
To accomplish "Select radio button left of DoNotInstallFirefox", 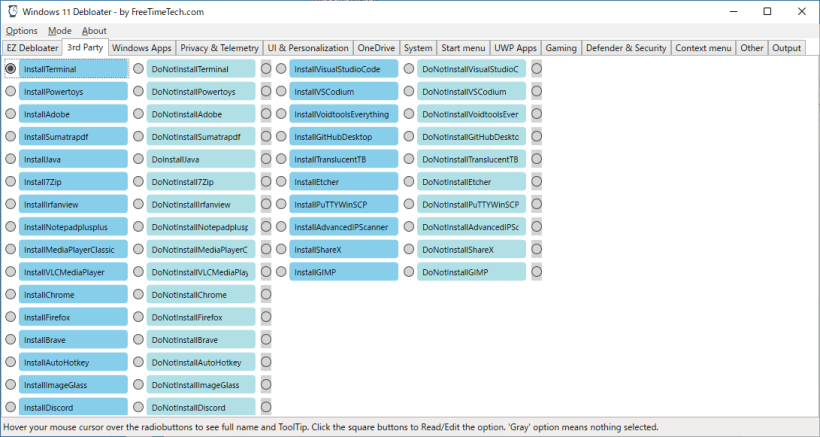I will 138,317.
